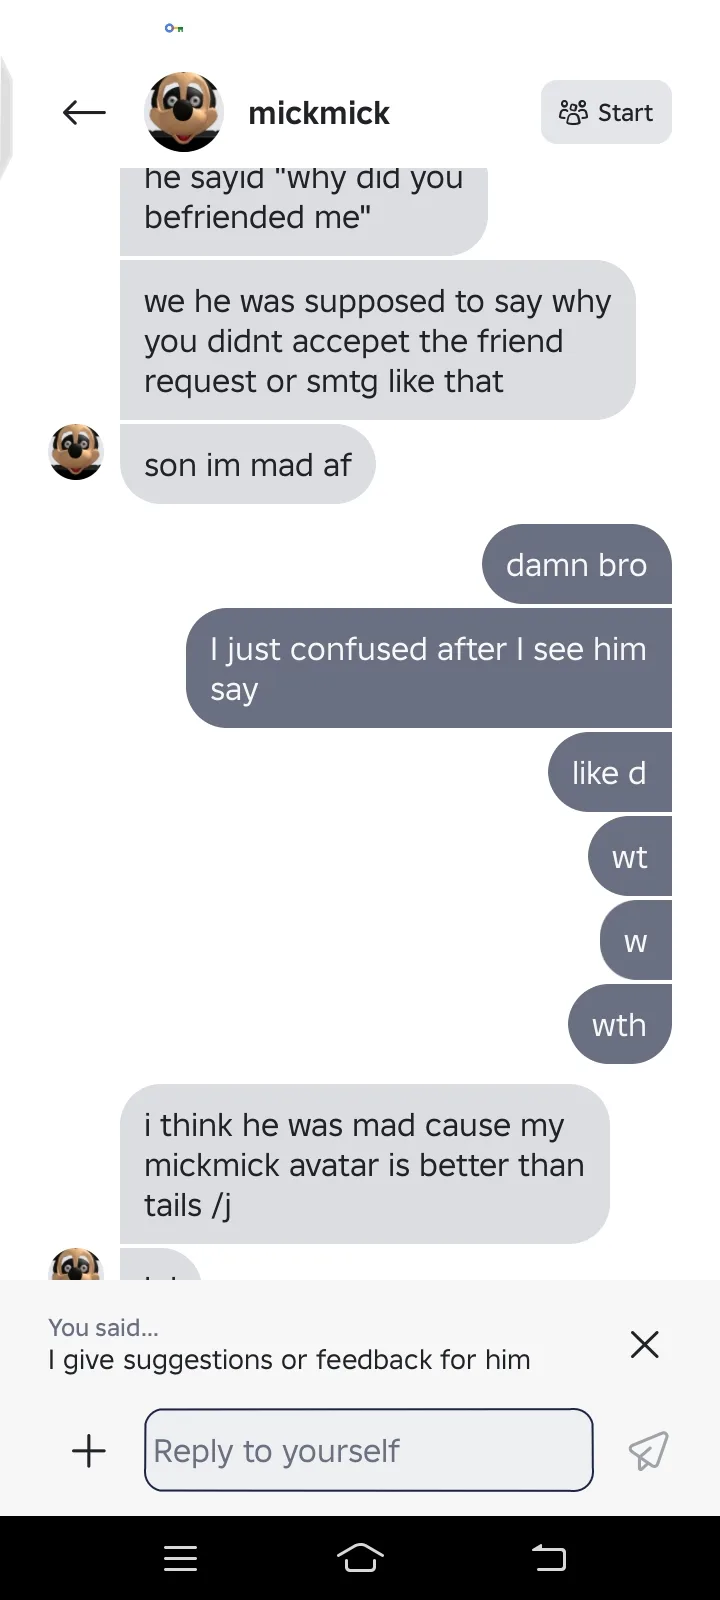This screenshot has width=720, height=1600.
Task: Open Android recent apps menu button
Action: coord(180,1558)
